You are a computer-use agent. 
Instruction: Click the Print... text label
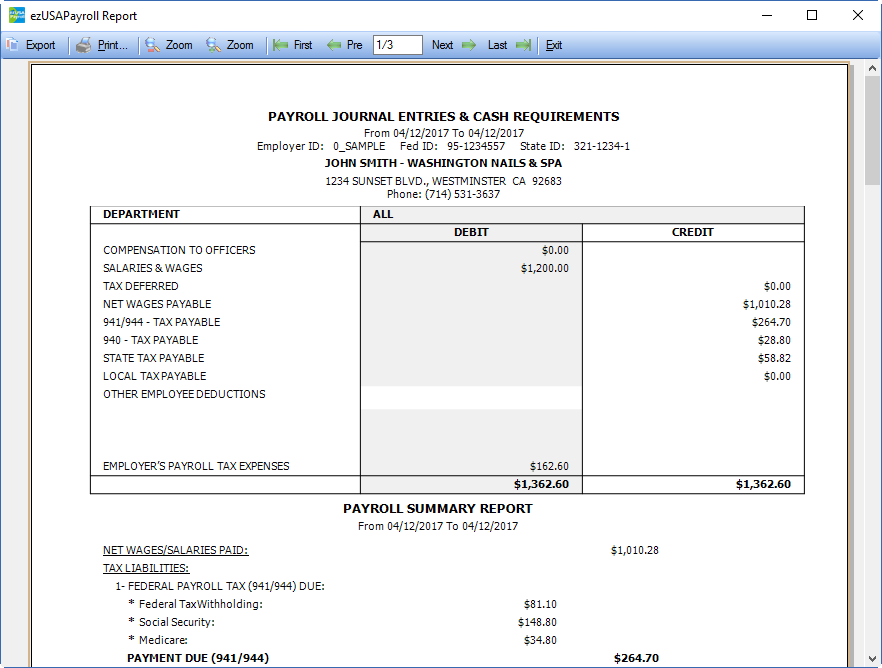[x=113, y=45]
